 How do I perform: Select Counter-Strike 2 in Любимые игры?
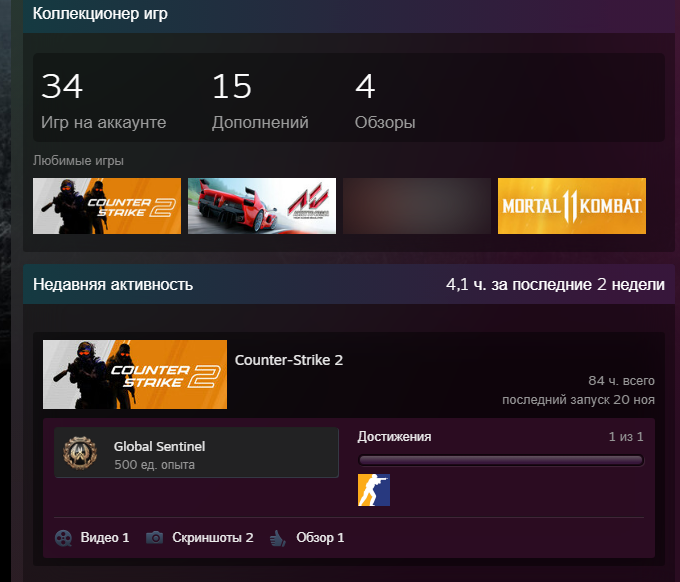(x=107, y=206)
